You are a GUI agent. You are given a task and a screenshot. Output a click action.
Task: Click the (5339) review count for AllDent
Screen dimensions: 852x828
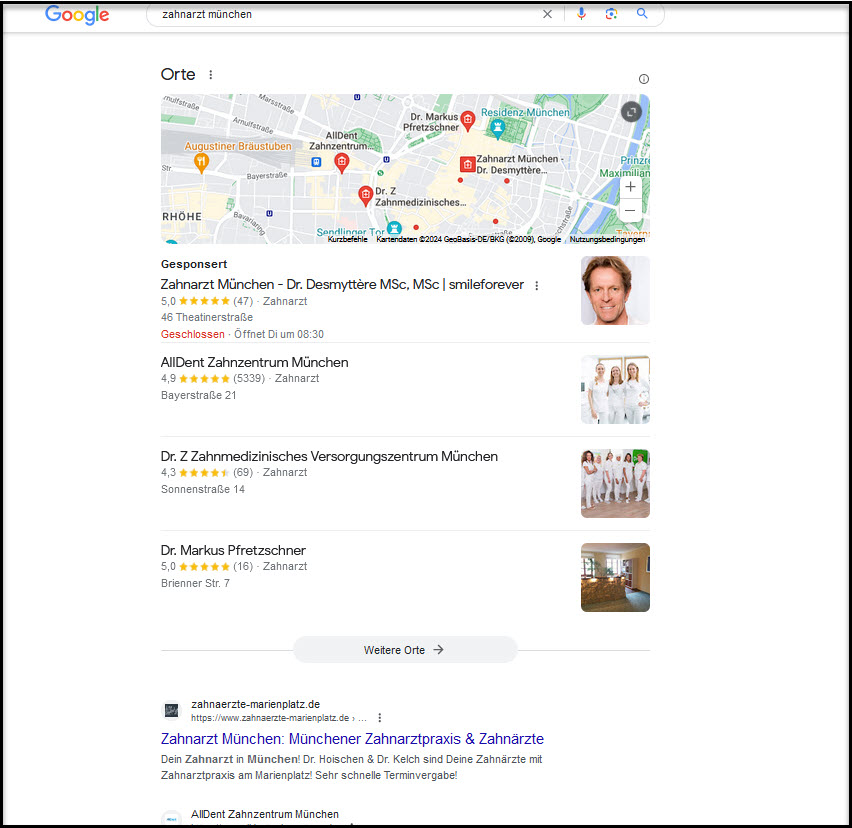click(249, 379)
